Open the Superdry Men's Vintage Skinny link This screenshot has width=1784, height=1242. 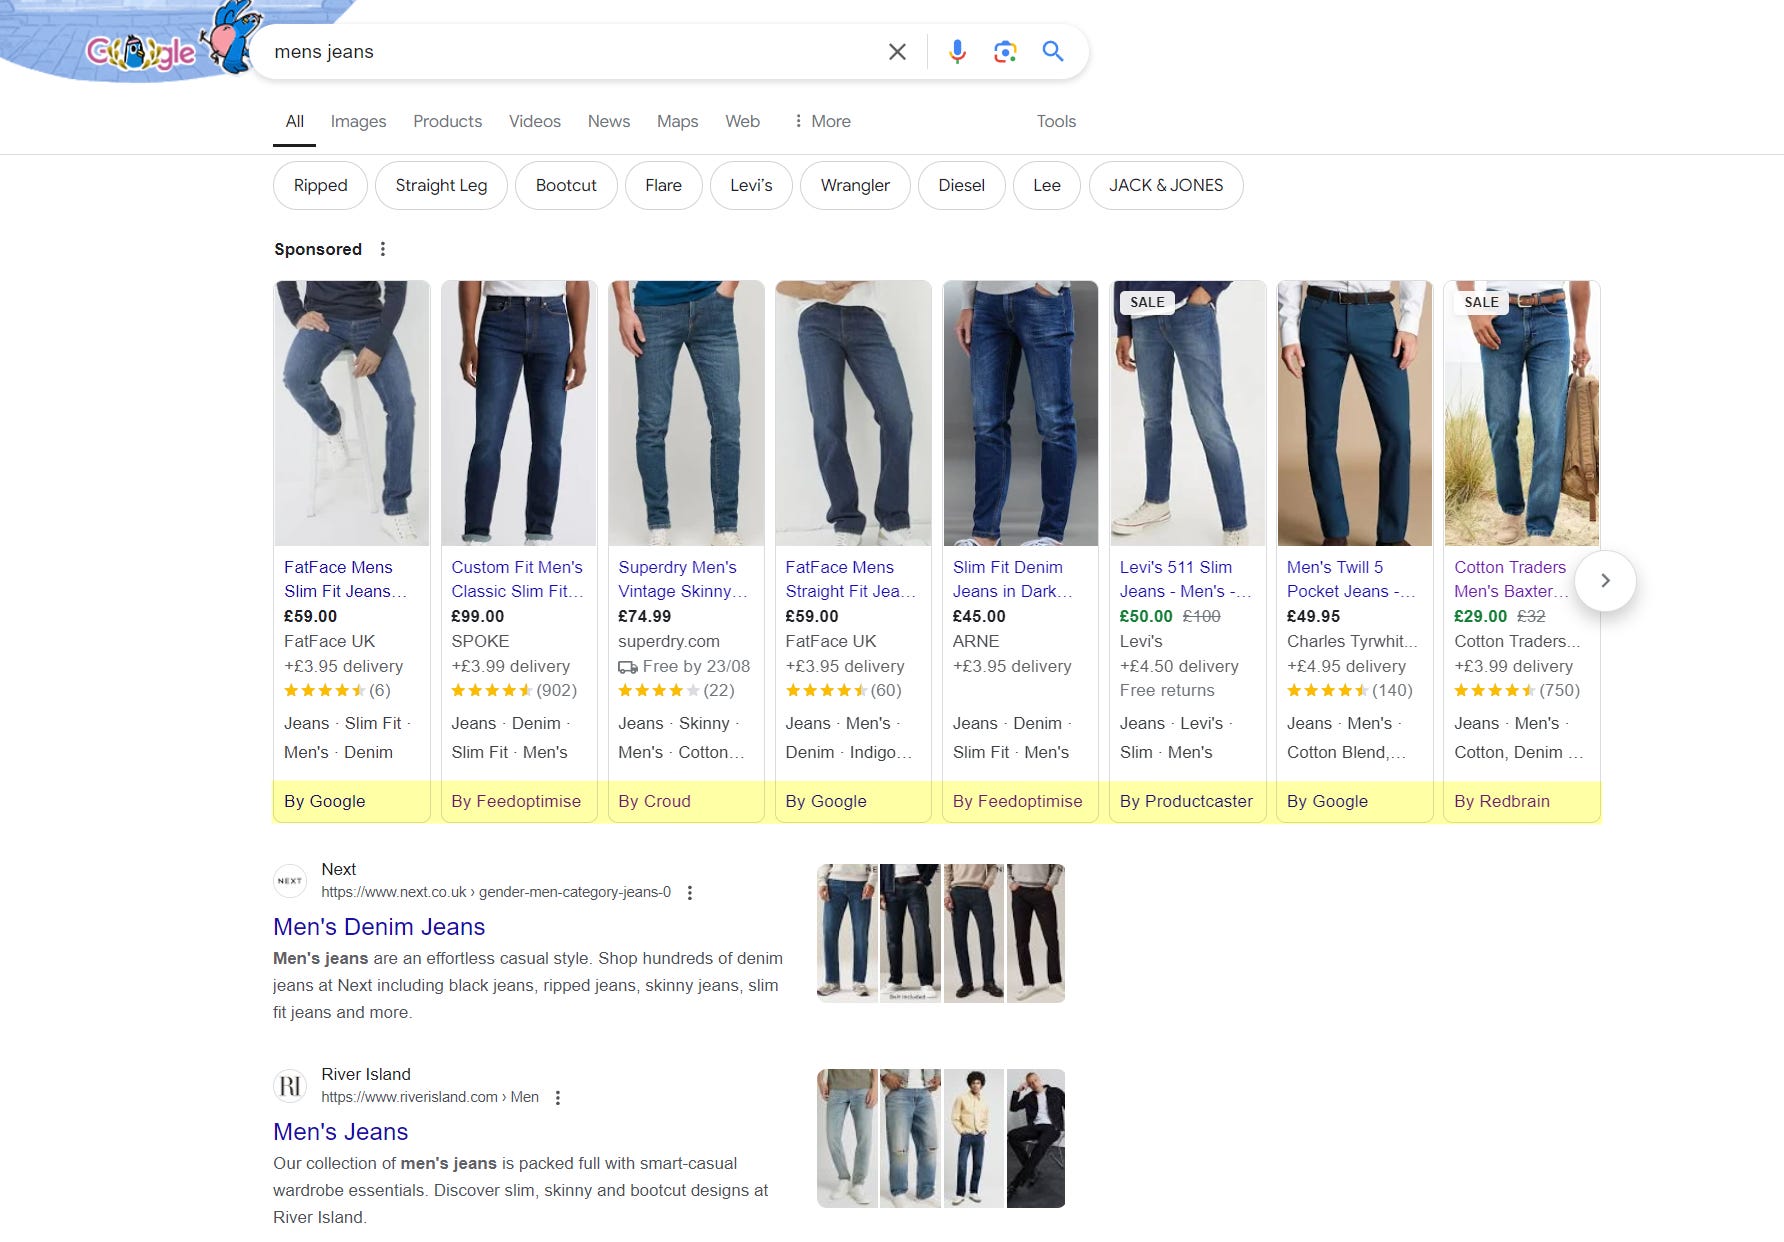click(683, 579)
